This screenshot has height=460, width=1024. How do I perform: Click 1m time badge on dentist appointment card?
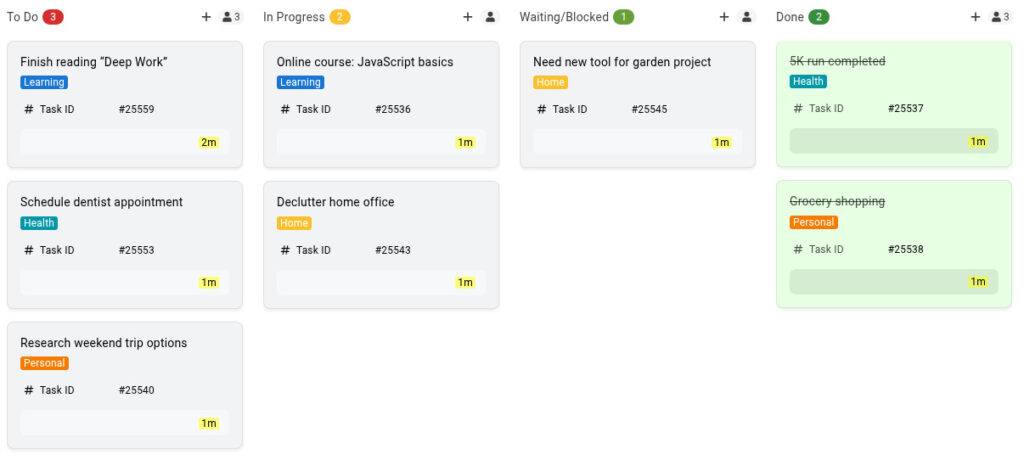point(209,282)
